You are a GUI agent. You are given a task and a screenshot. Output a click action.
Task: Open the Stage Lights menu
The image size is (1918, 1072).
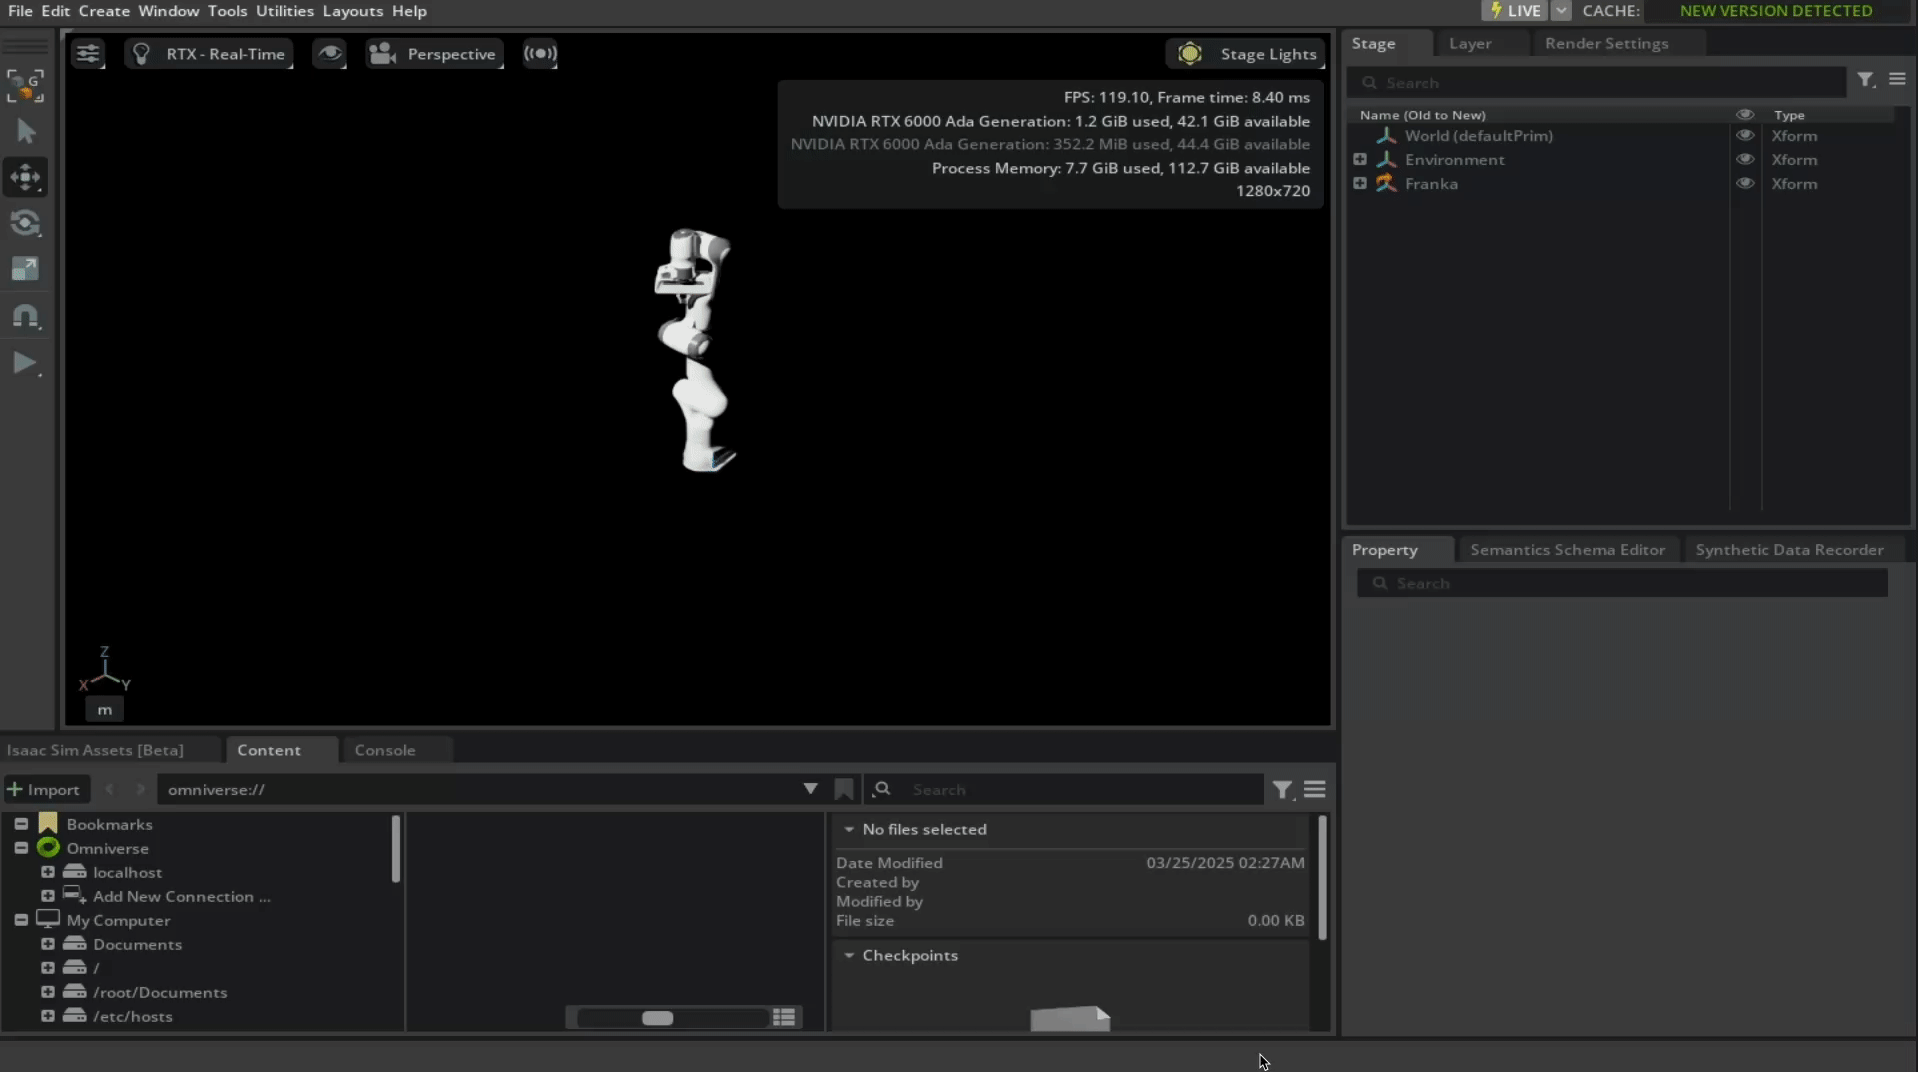click(x=1246, y=54)
